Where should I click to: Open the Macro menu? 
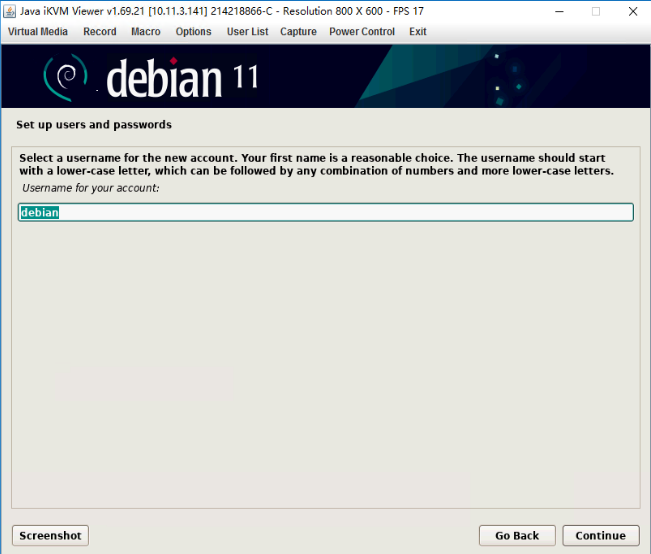pyautogui.click(x=146, y=32)
